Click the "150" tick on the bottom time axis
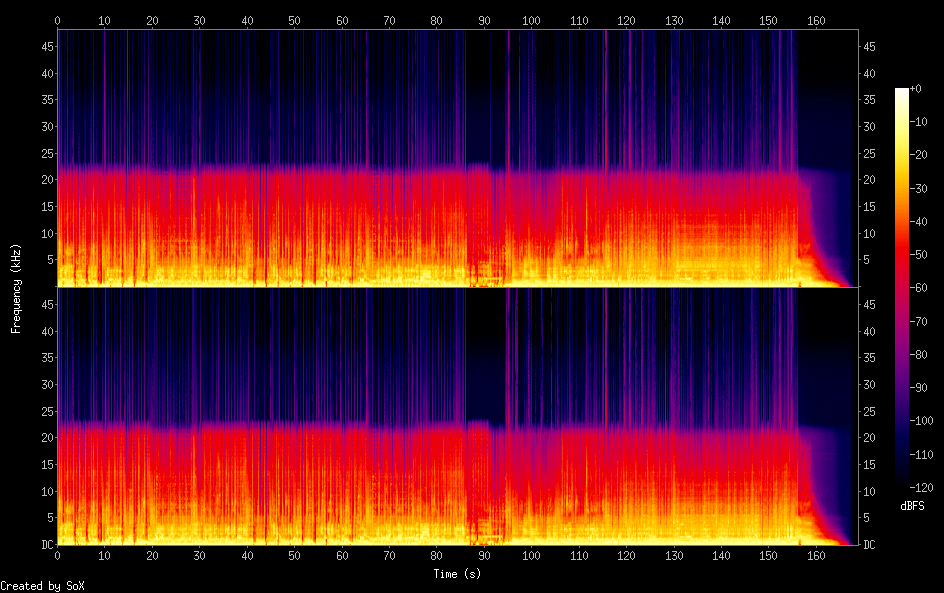The height and width of the screenshot is (593, 944). tap(769, 556)
